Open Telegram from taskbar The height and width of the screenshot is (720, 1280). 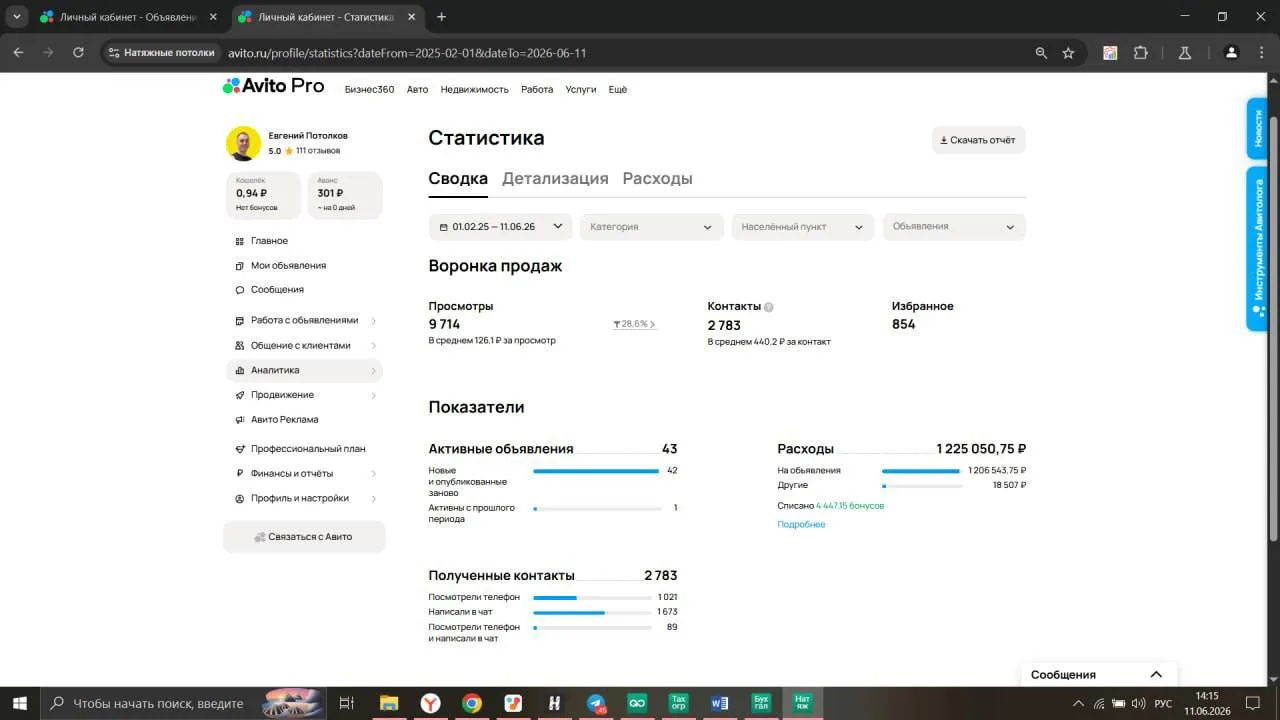coord(596,703)
